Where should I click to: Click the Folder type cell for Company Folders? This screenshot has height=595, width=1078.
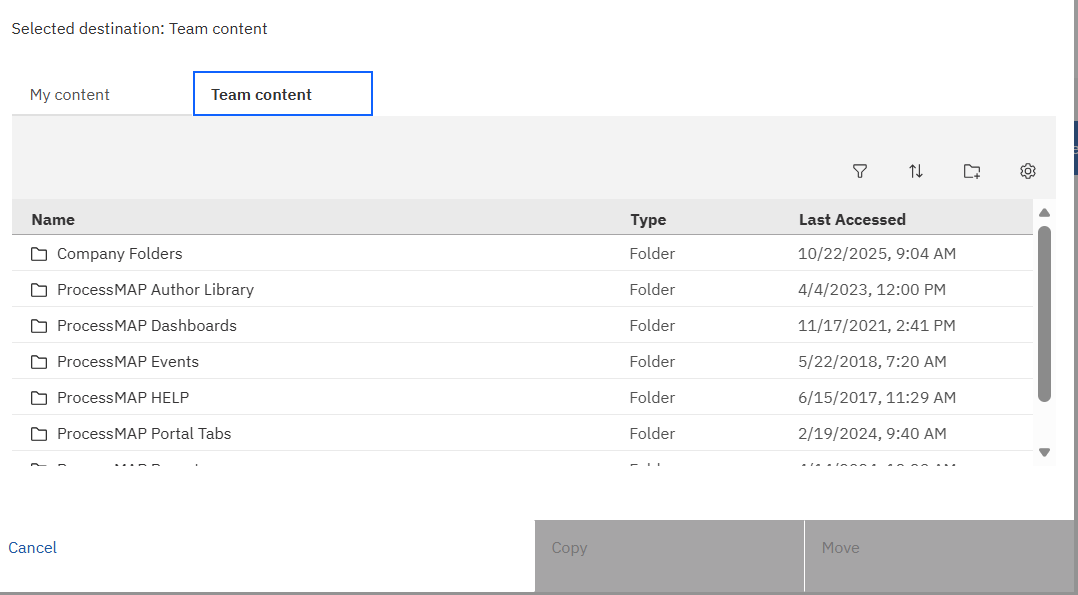click(x=652, y=254)
